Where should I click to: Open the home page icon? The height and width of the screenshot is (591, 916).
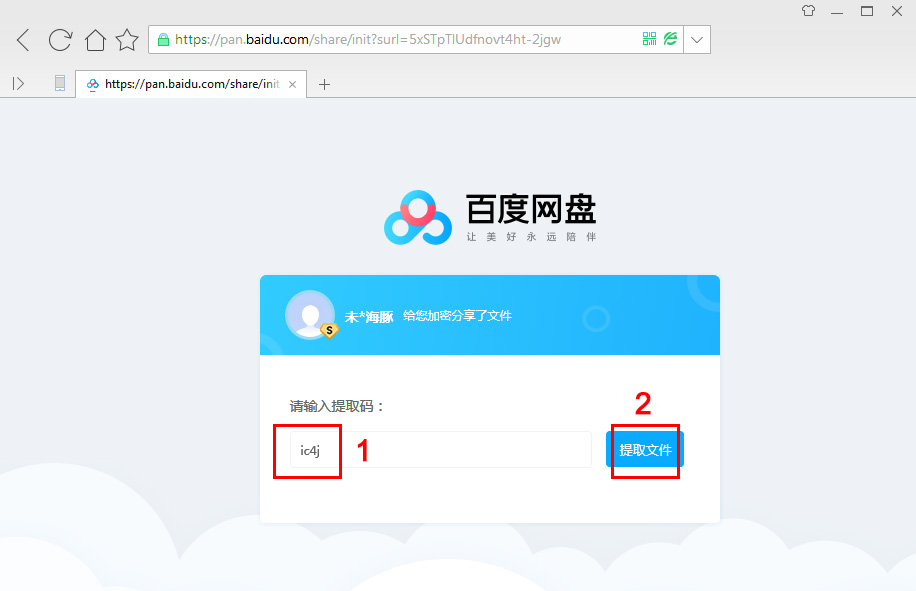94,39
